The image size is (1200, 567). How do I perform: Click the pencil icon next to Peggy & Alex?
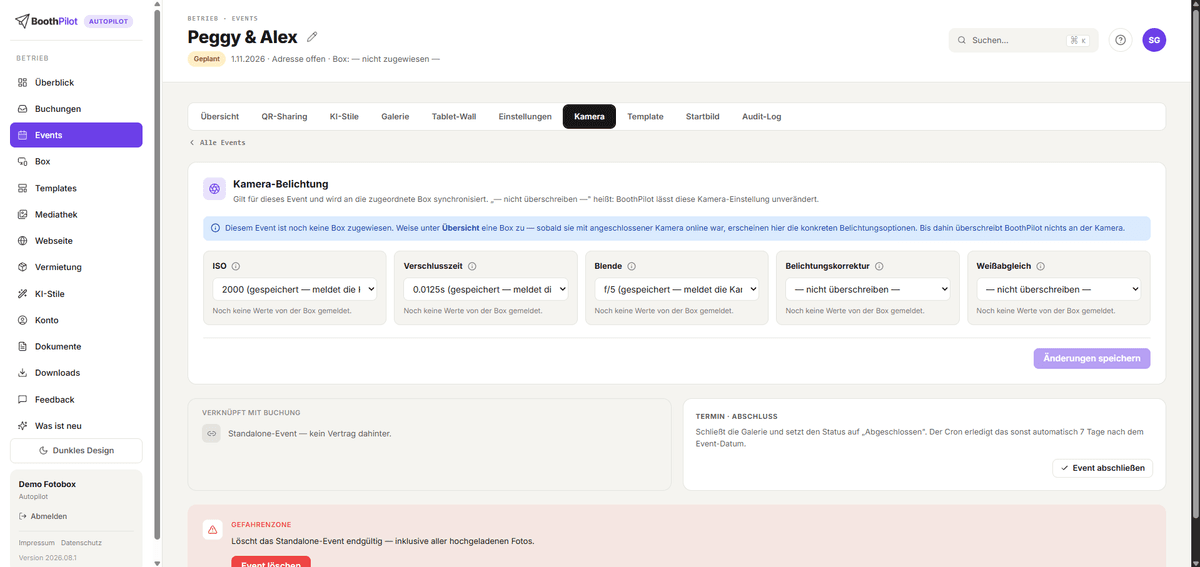click(x=312, y=37)
